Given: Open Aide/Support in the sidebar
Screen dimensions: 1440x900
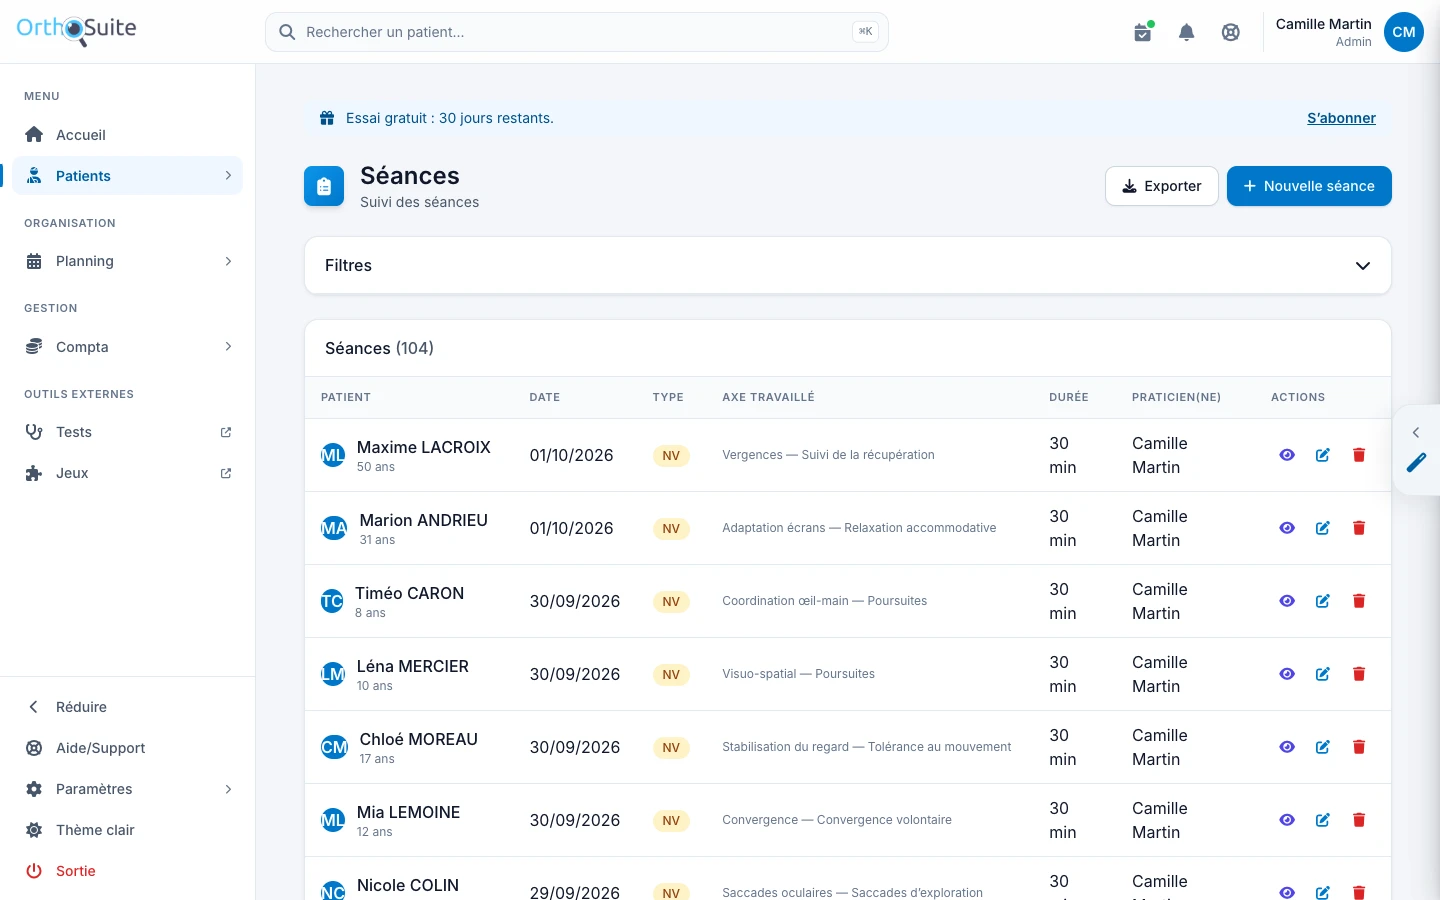Looking at the screenshot, I should pyautogui.click(x=128, y=748).
